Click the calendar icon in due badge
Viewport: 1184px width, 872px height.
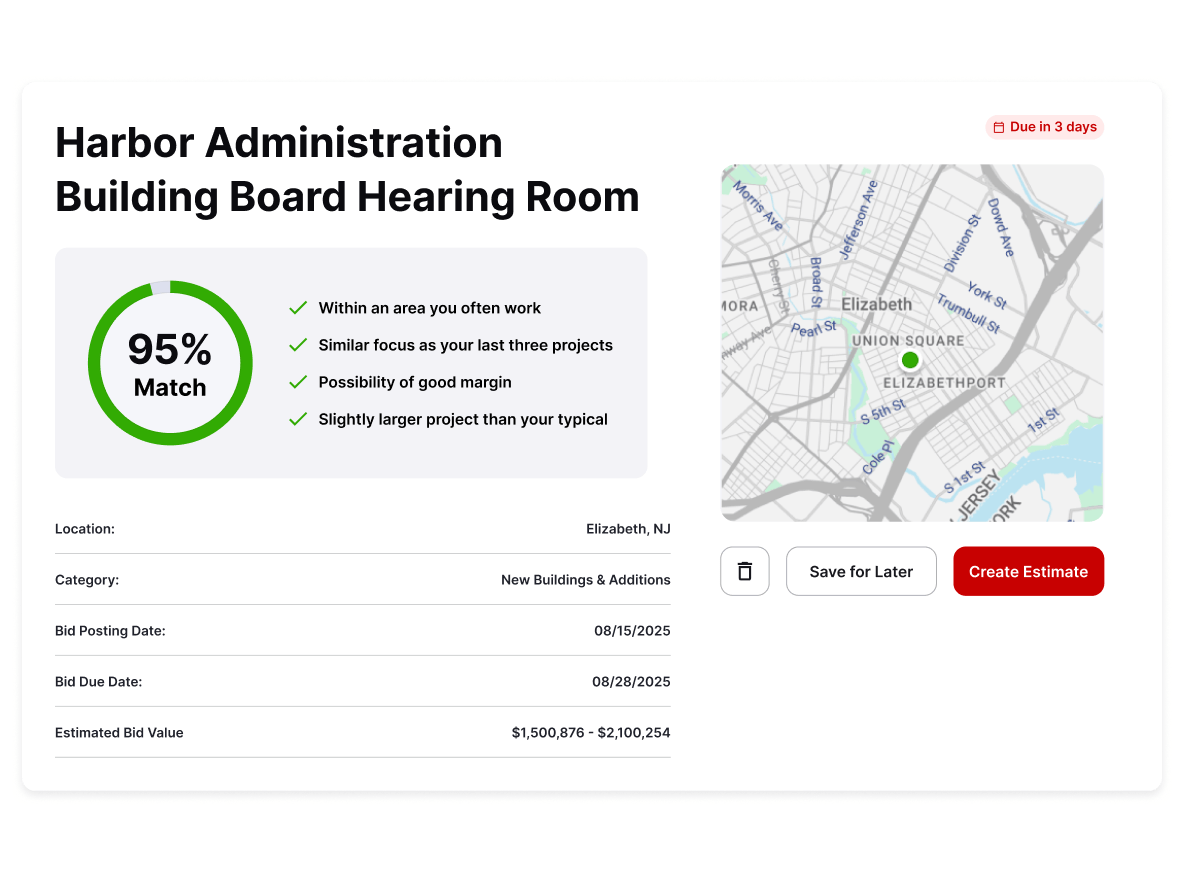click(998, 128)
